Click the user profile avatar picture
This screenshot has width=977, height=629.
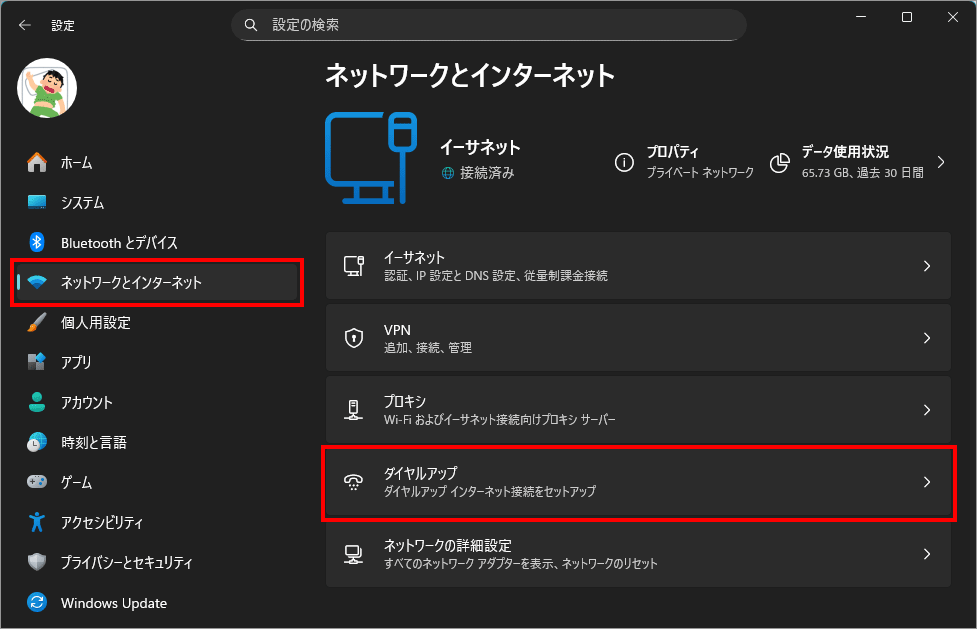tap(47, 88)
